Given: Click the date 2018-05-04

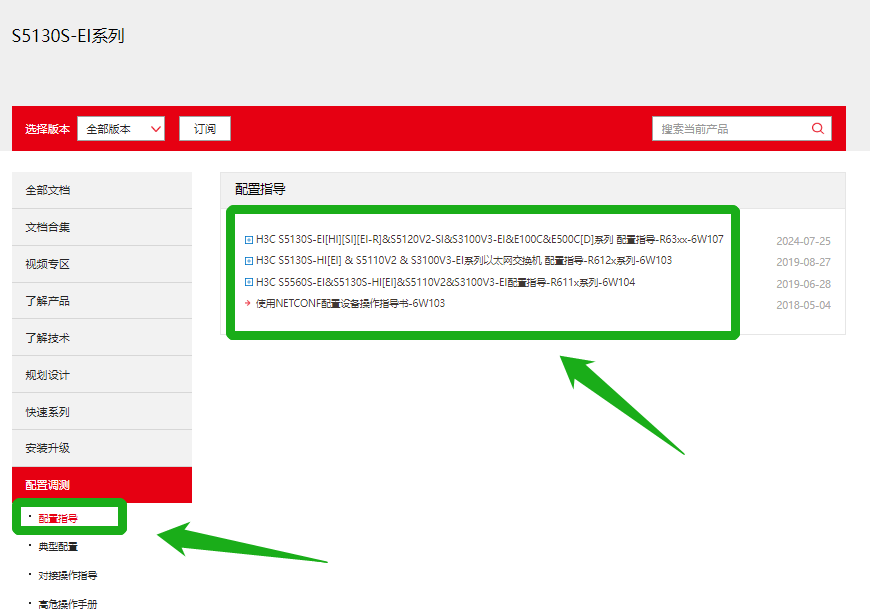Looking at the screenshot, I should (803, 305).
